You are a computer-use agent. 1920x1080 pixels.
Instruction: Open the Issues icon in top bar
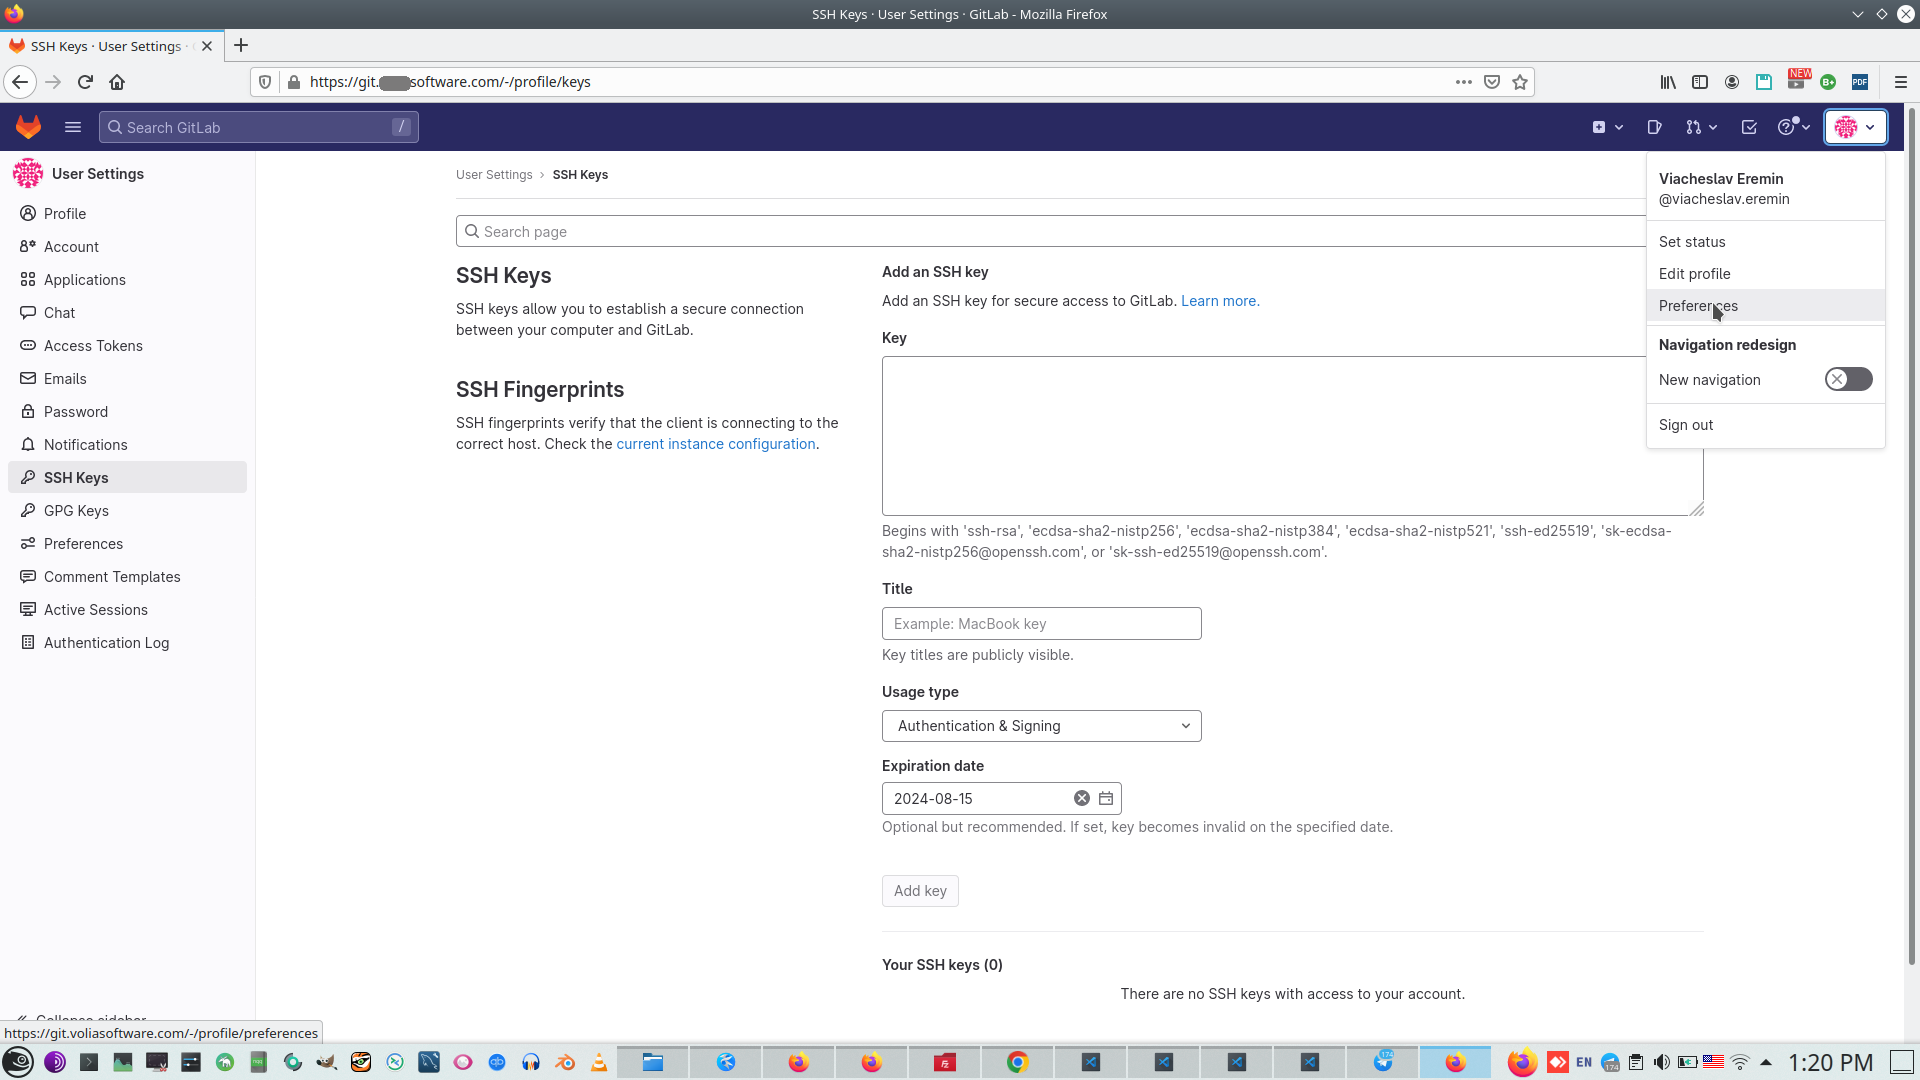(x=1654, y=127)
